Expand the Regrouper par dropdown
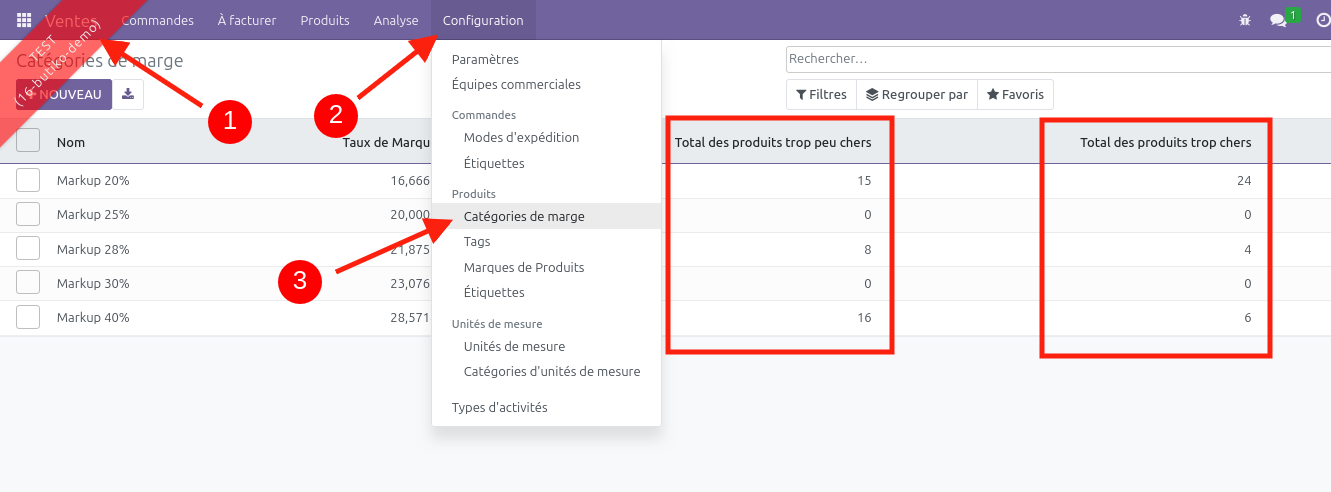This screenshot has height=492, width=1331. 917,94
